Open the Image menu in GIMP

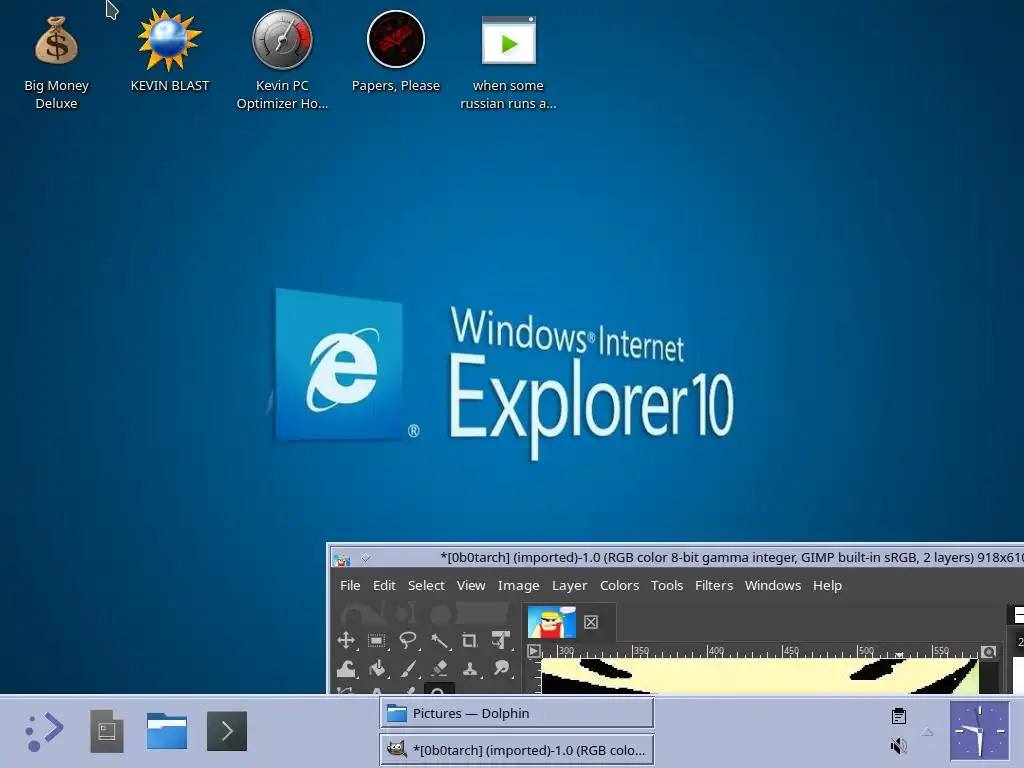click(x=519, y=585)
